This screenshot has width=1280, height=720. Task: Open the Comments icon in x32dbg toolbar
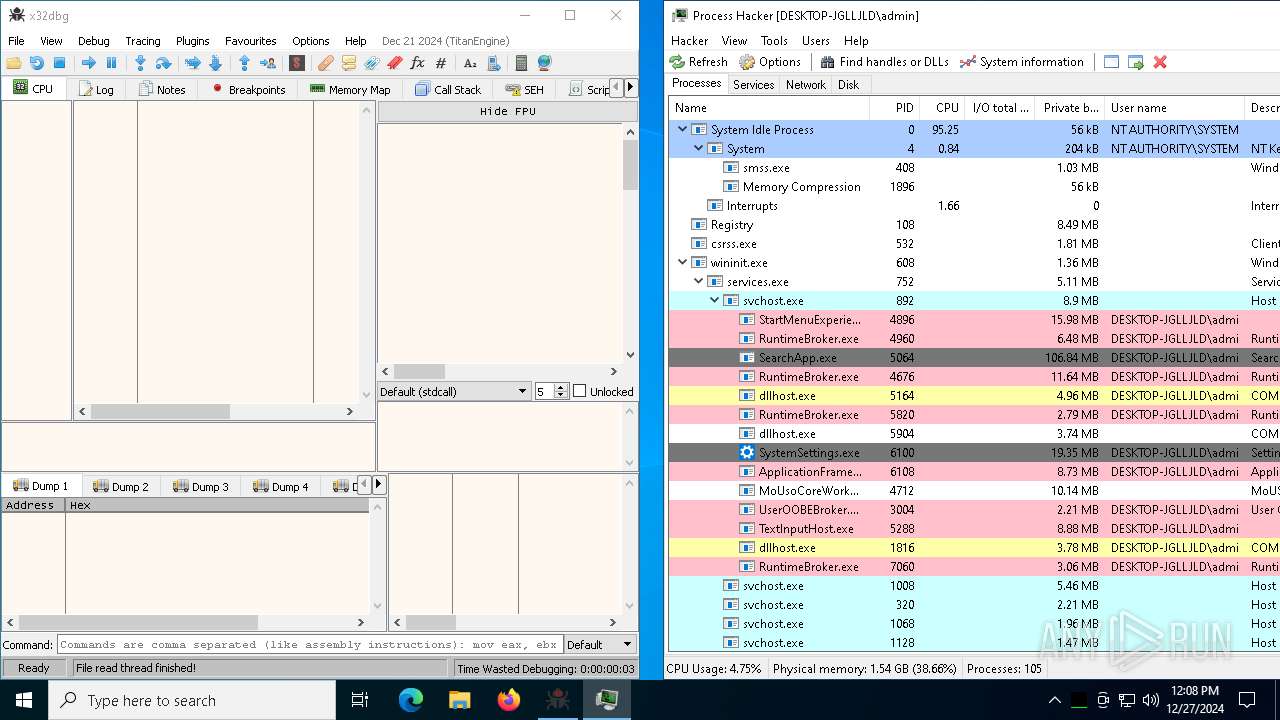348,63
